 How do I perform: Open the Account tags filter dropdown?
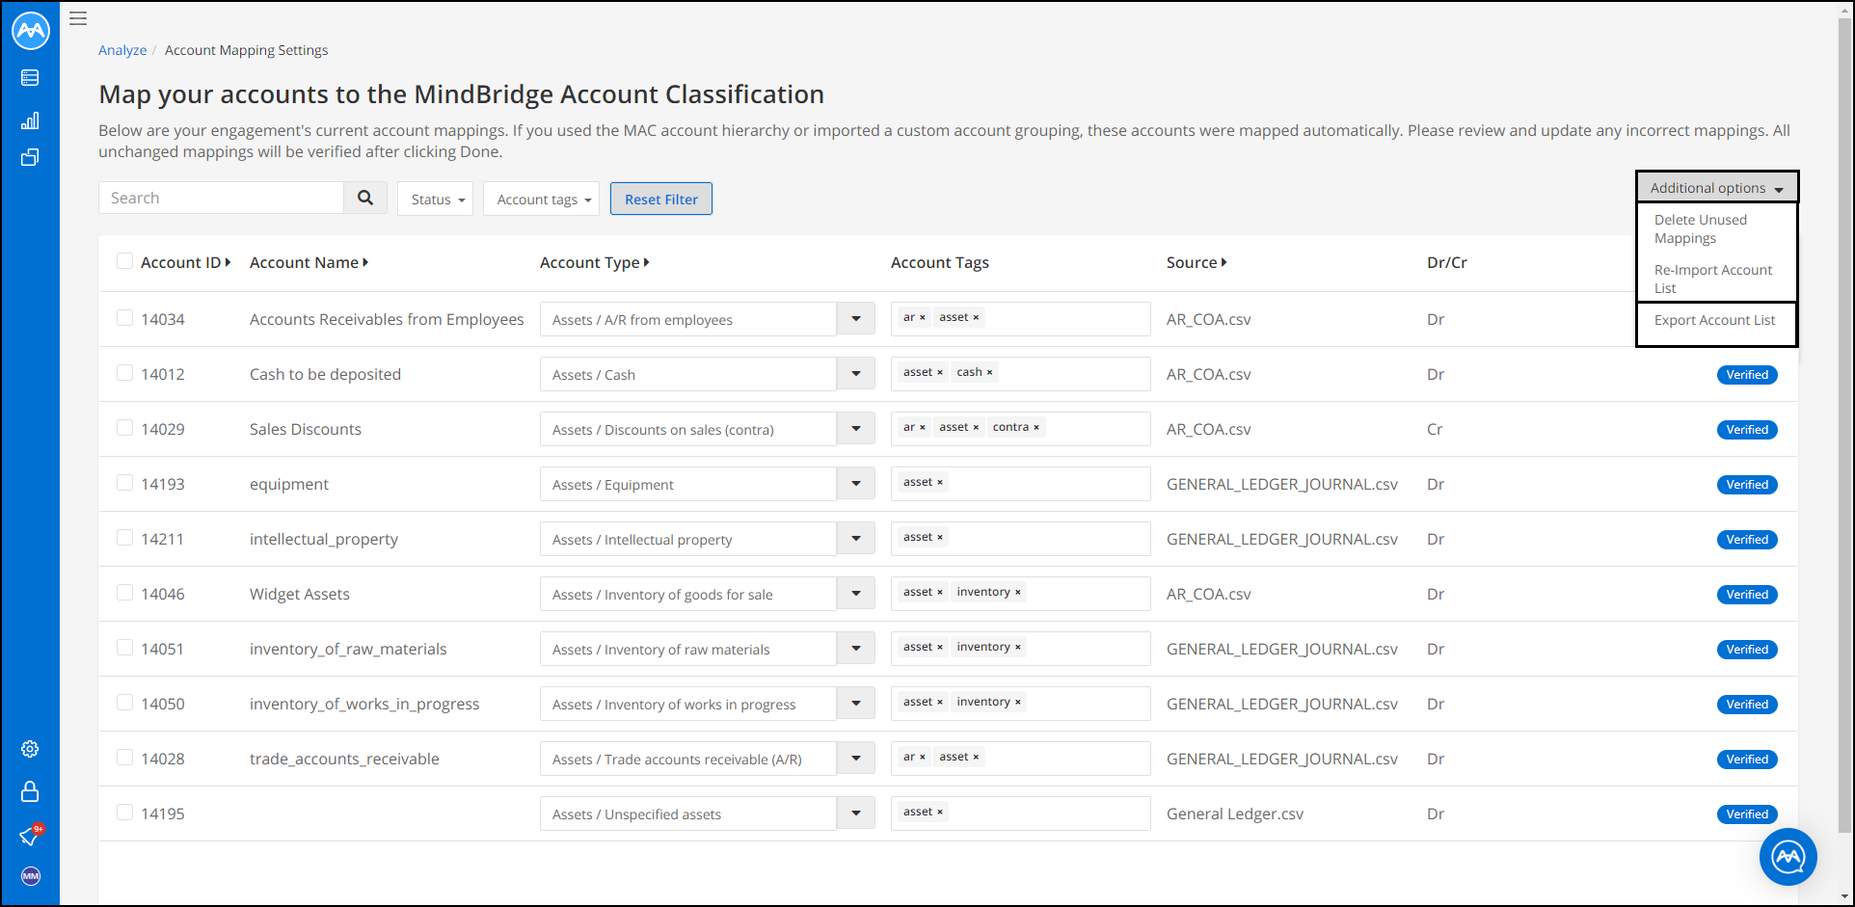coord(541,199)
